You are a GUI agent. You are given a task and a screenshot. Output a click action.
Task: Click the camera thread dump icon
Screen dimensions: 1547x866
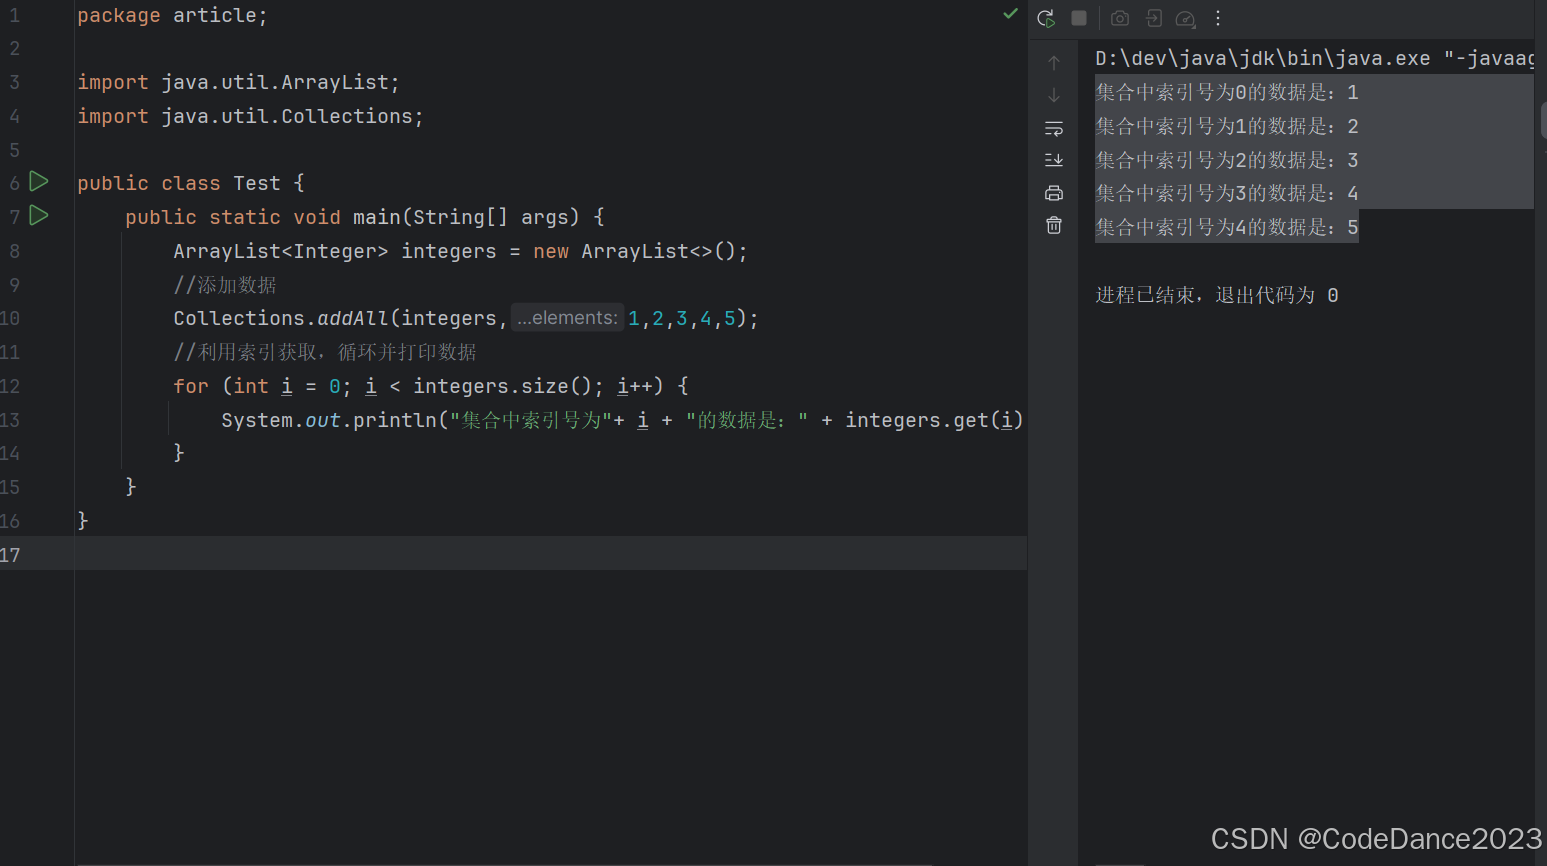pyautogui.click(x=1120, y=18)
